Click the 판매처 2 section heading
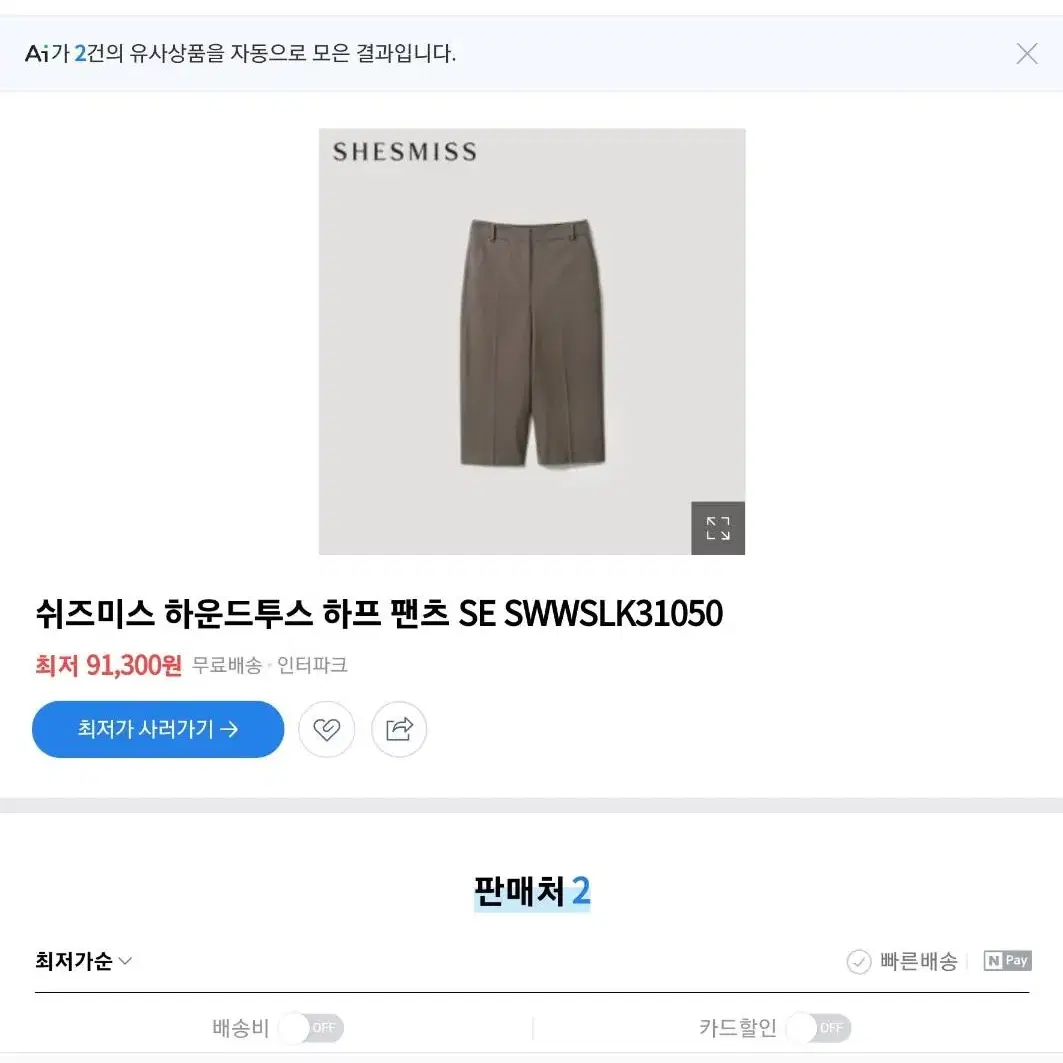The image size is (1063, 1063). [x=532, y=891]
